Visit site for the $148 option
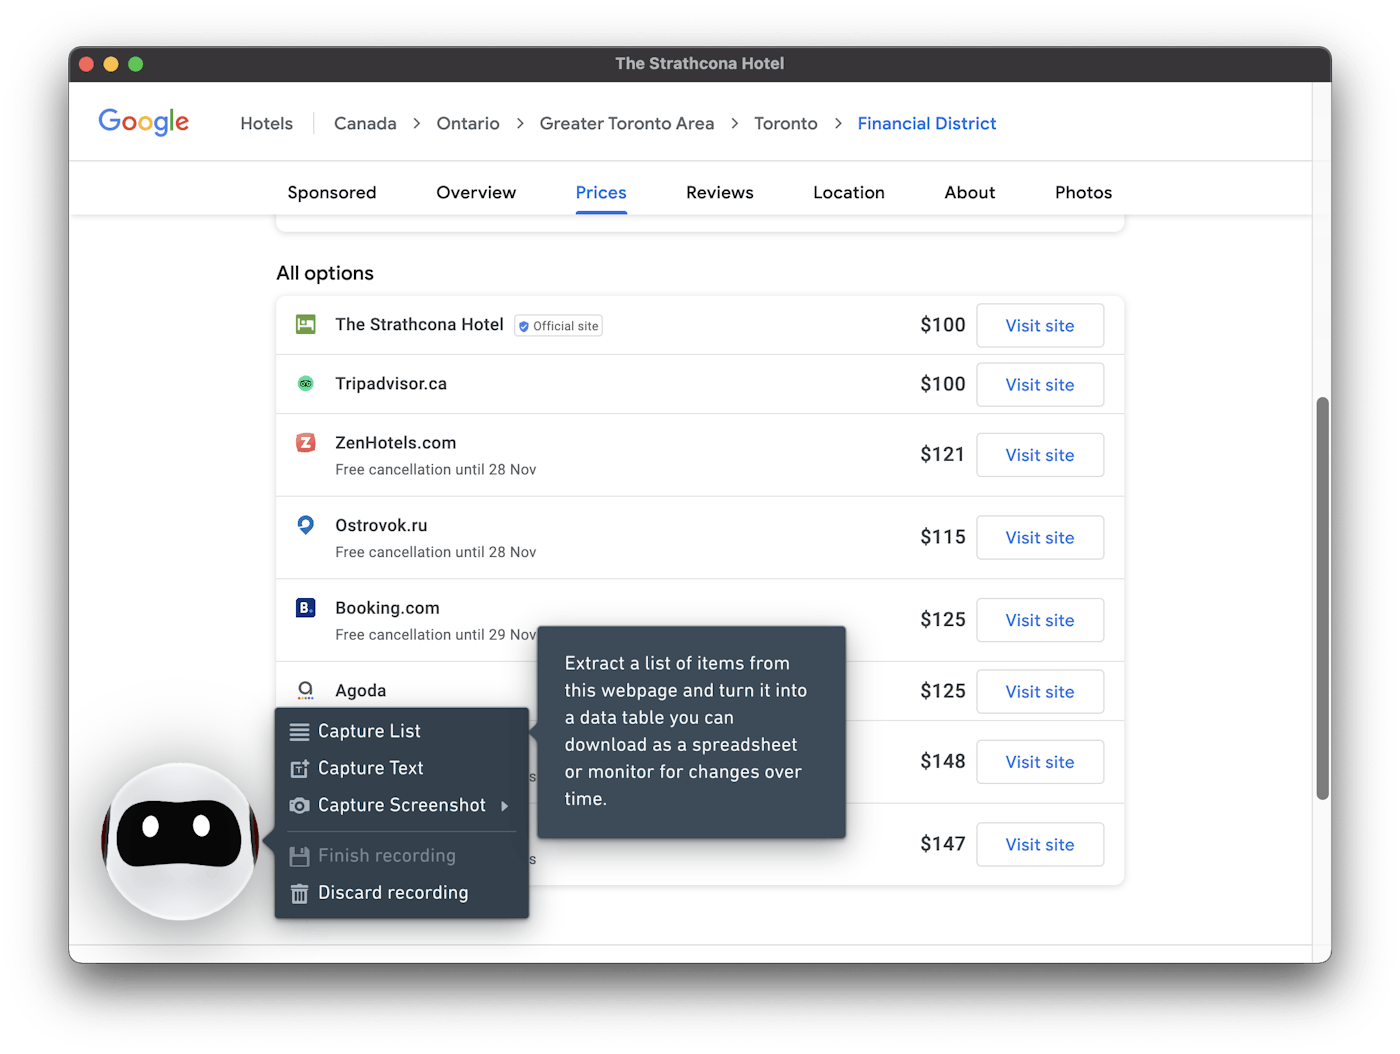Viewport: 1400px width, 1054px height. pos(1040,762)
